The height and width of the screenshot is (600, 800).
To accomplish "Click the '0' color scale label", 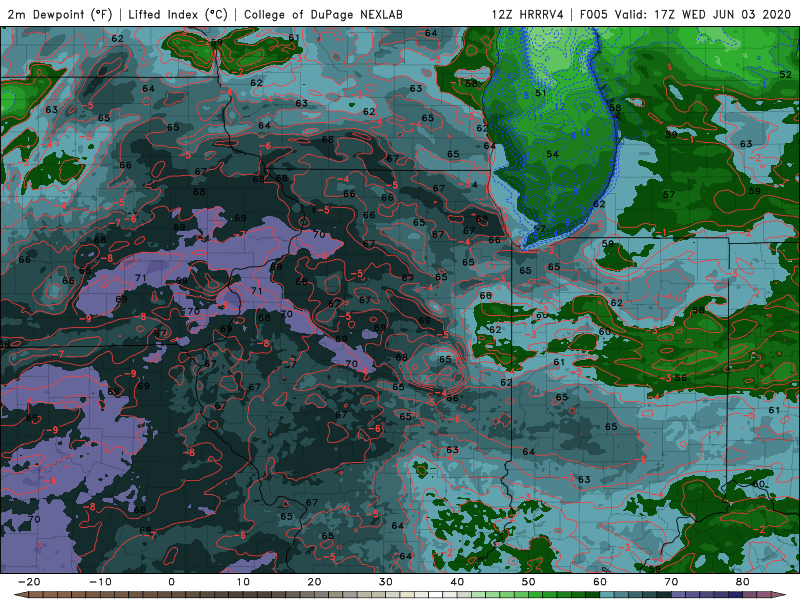I will coord(171,582).
